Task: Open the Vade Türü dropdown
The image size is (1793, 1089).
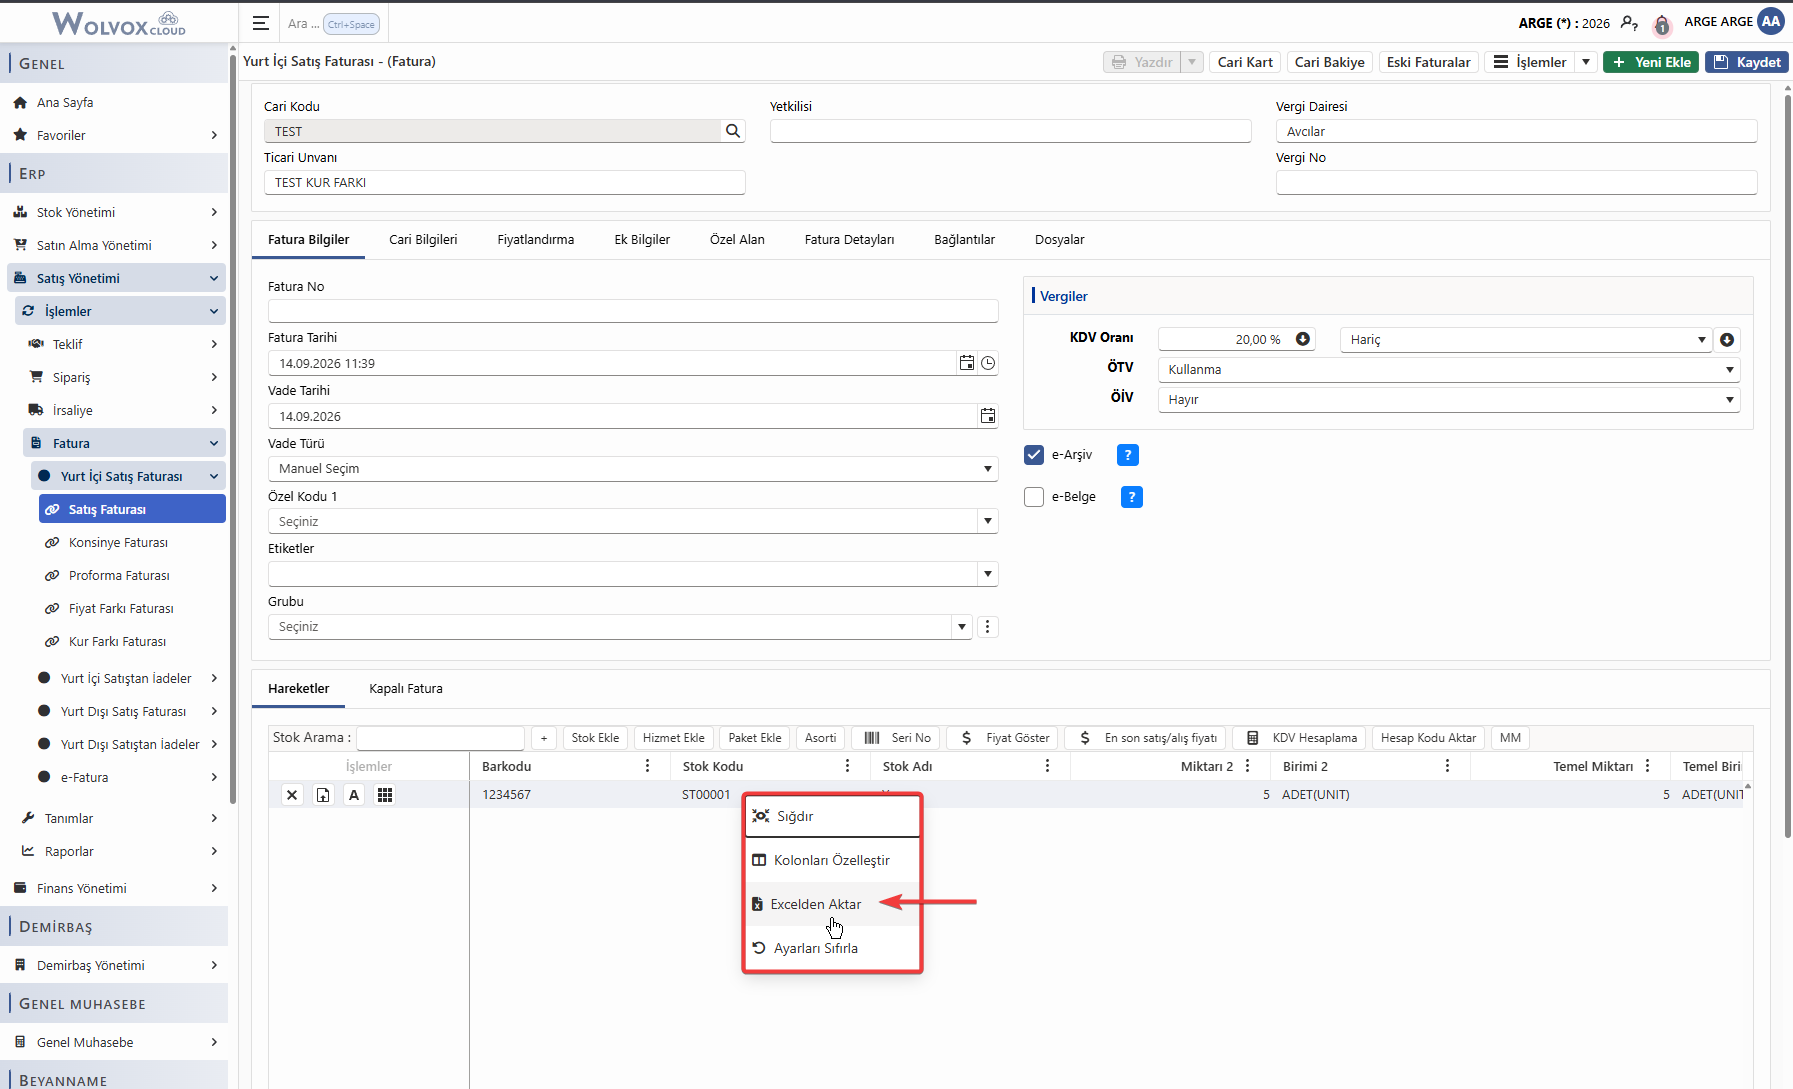Action: [633, 469]
